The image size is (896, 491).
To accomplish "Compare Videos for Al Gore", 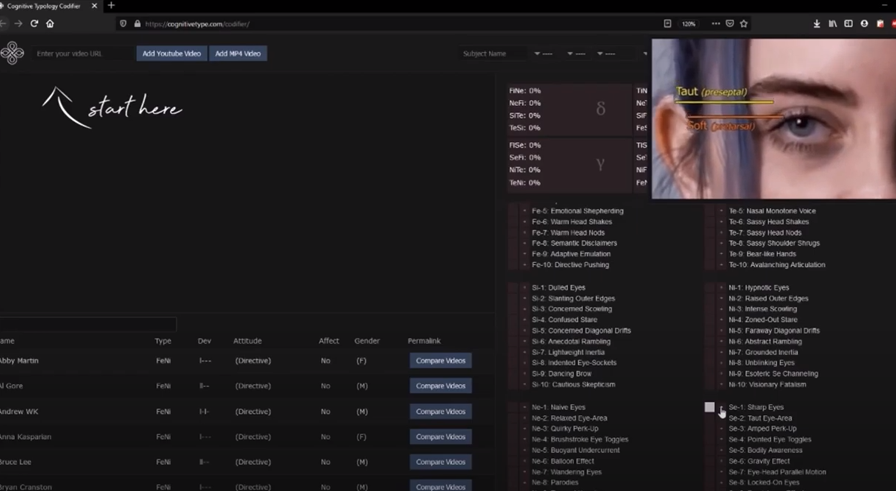I will pyautogui.click(x=441, y=386).
